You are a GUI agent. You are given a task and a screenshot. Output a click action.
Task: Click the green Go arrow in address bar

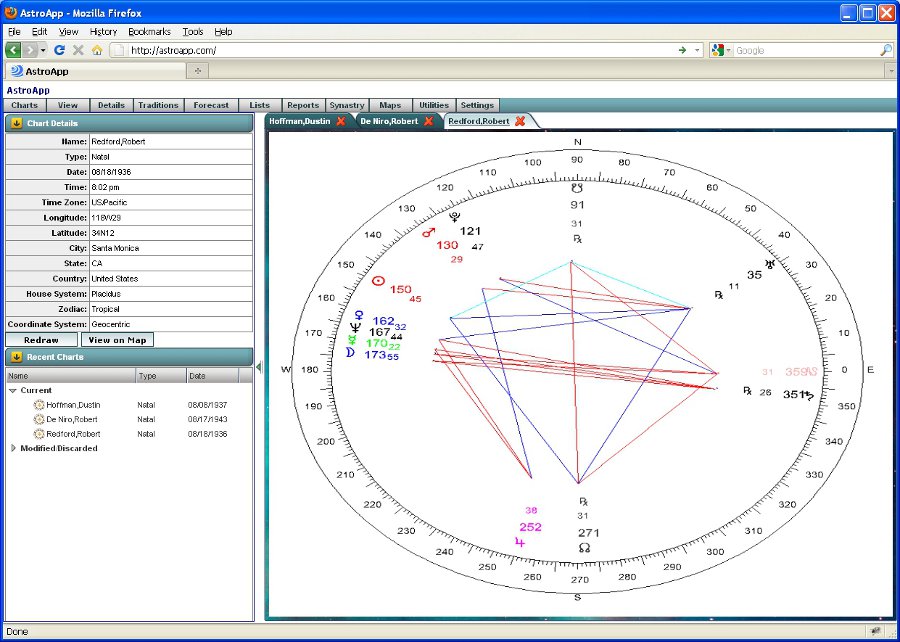[x=682, y=50]
